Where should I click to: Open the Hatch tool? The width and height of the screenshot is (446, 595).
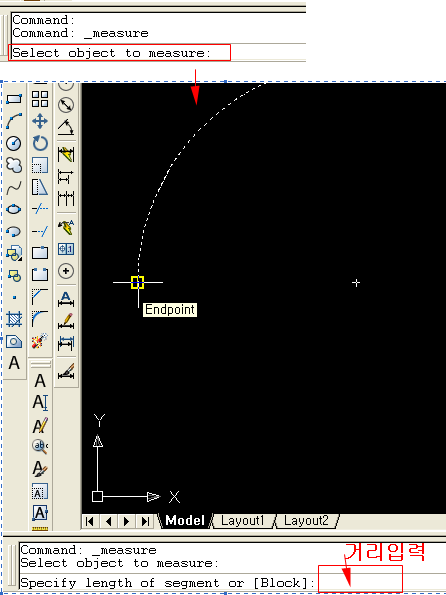coord(14,319)
